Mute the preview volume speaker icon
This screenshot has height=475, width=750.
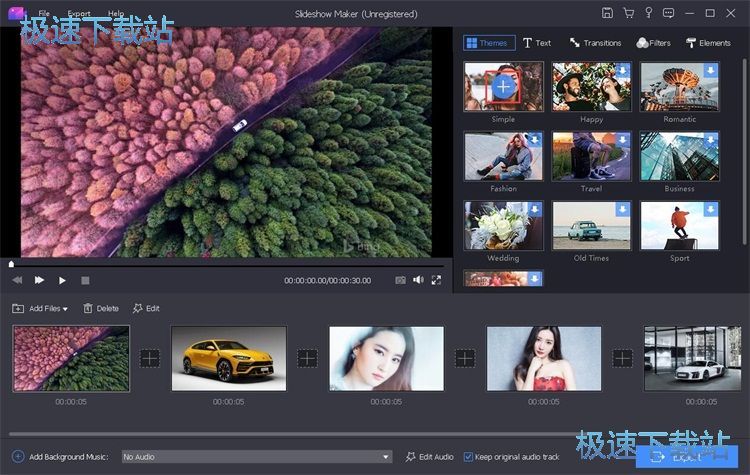pyautogui.click(x=418, y=281)
